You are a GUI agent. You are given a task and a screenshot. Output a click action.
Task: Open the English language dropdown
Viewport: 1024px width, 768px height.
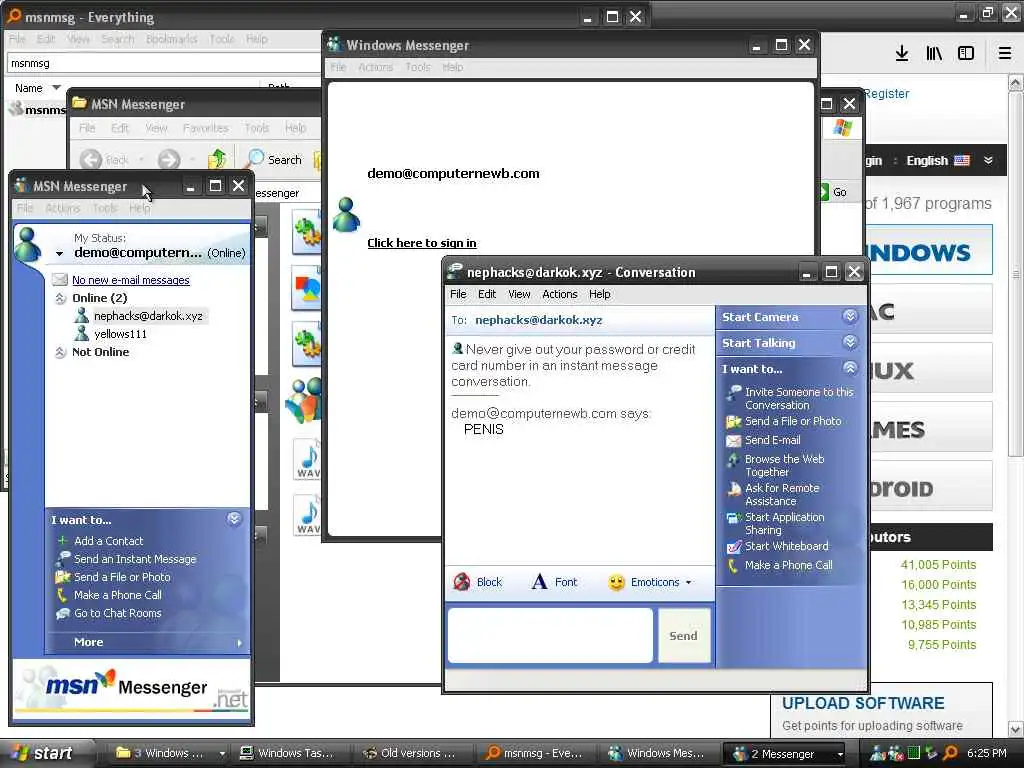pos(949,161)
